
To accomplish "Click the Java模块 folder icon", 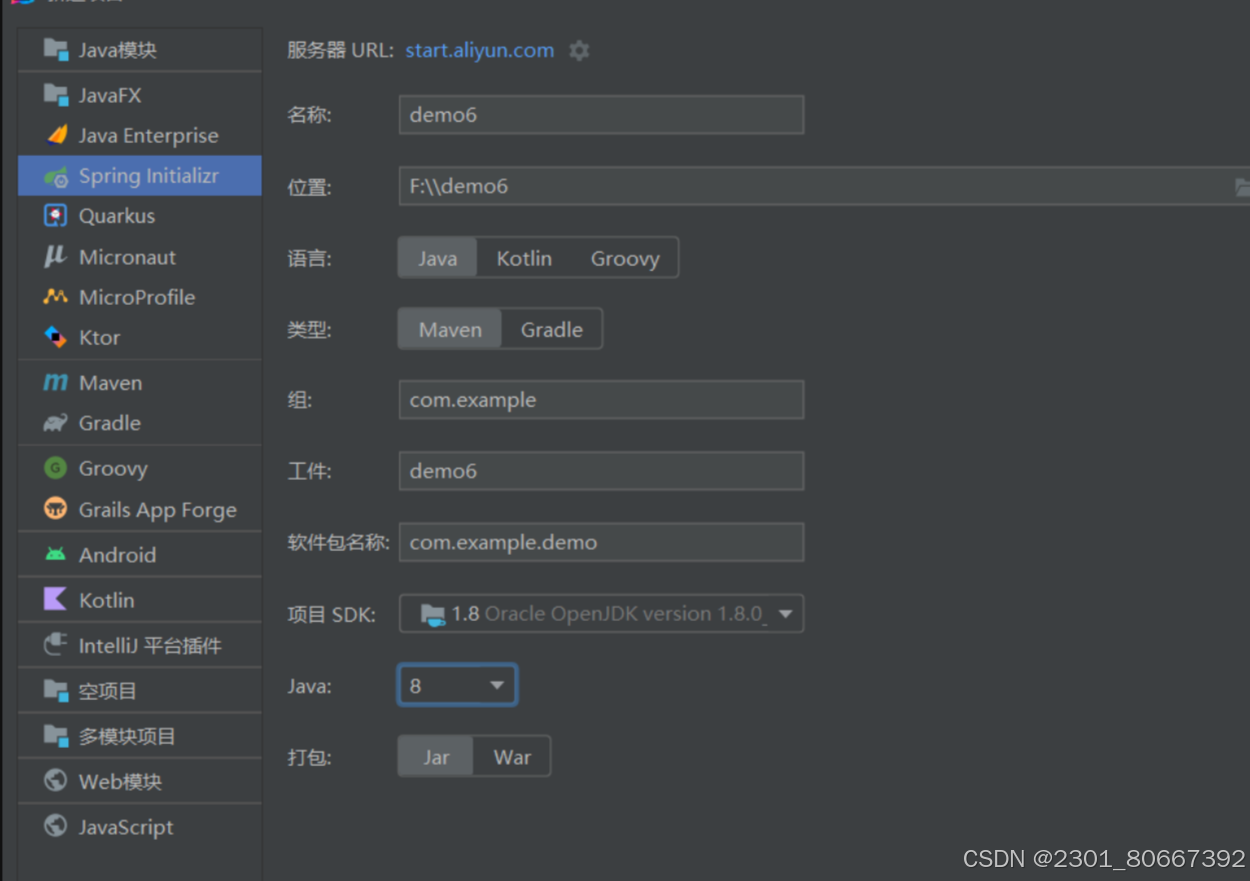I will tap(56, 49).
